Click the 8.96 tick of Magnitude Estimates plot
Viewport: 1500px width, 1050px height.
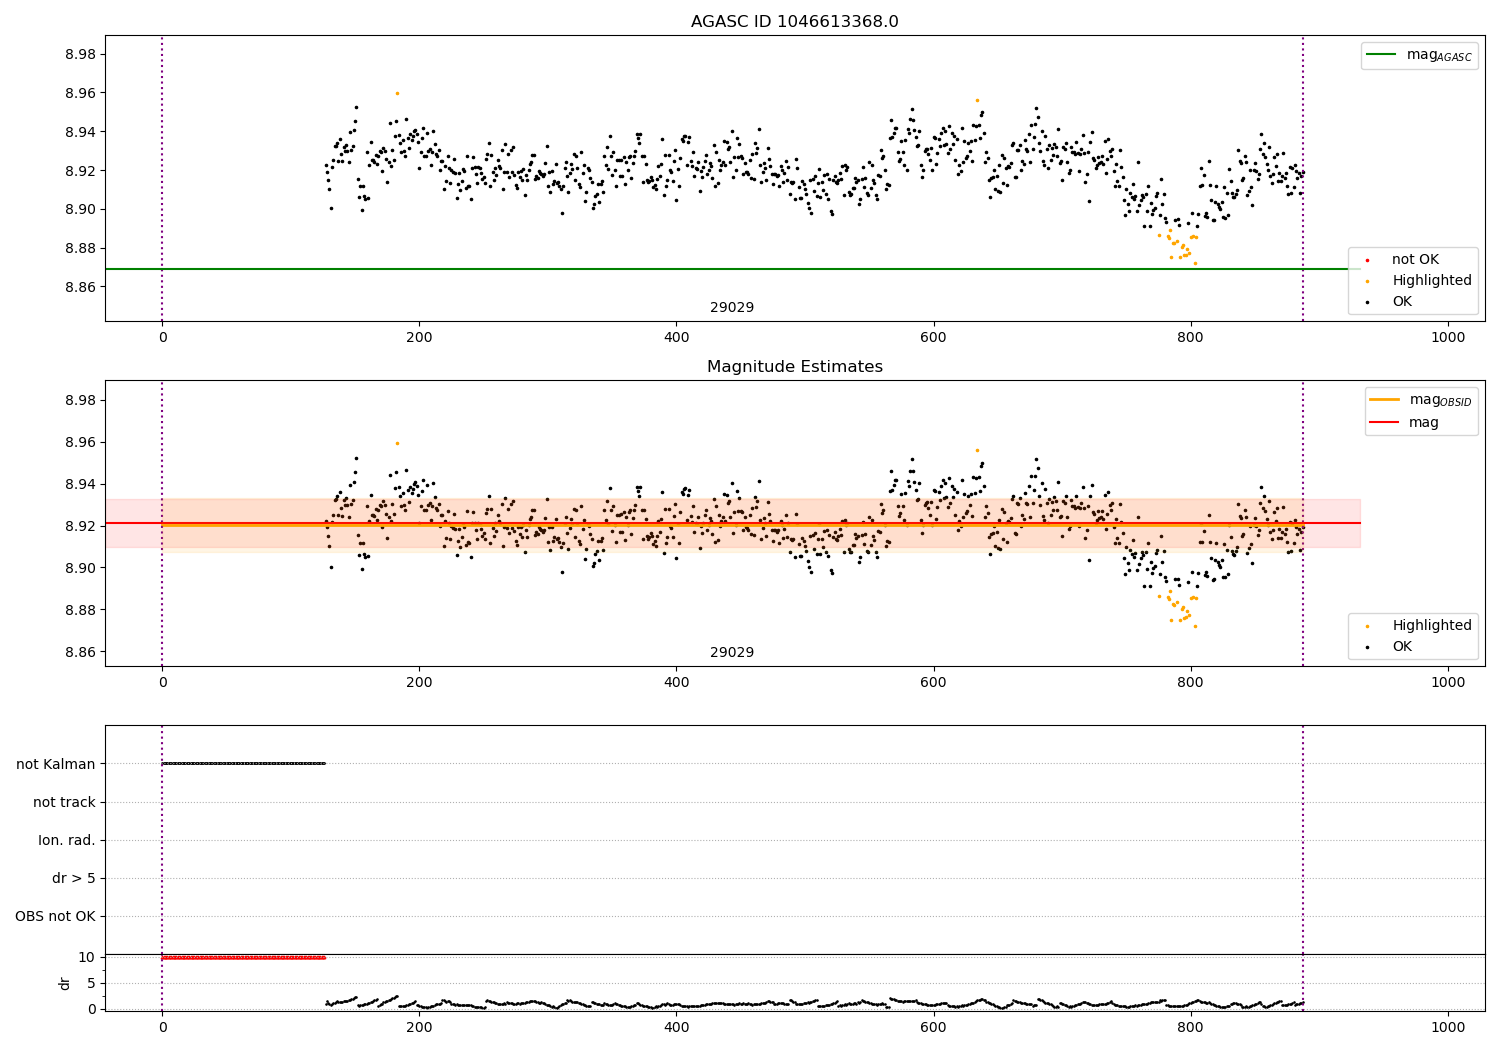point(78,442)
